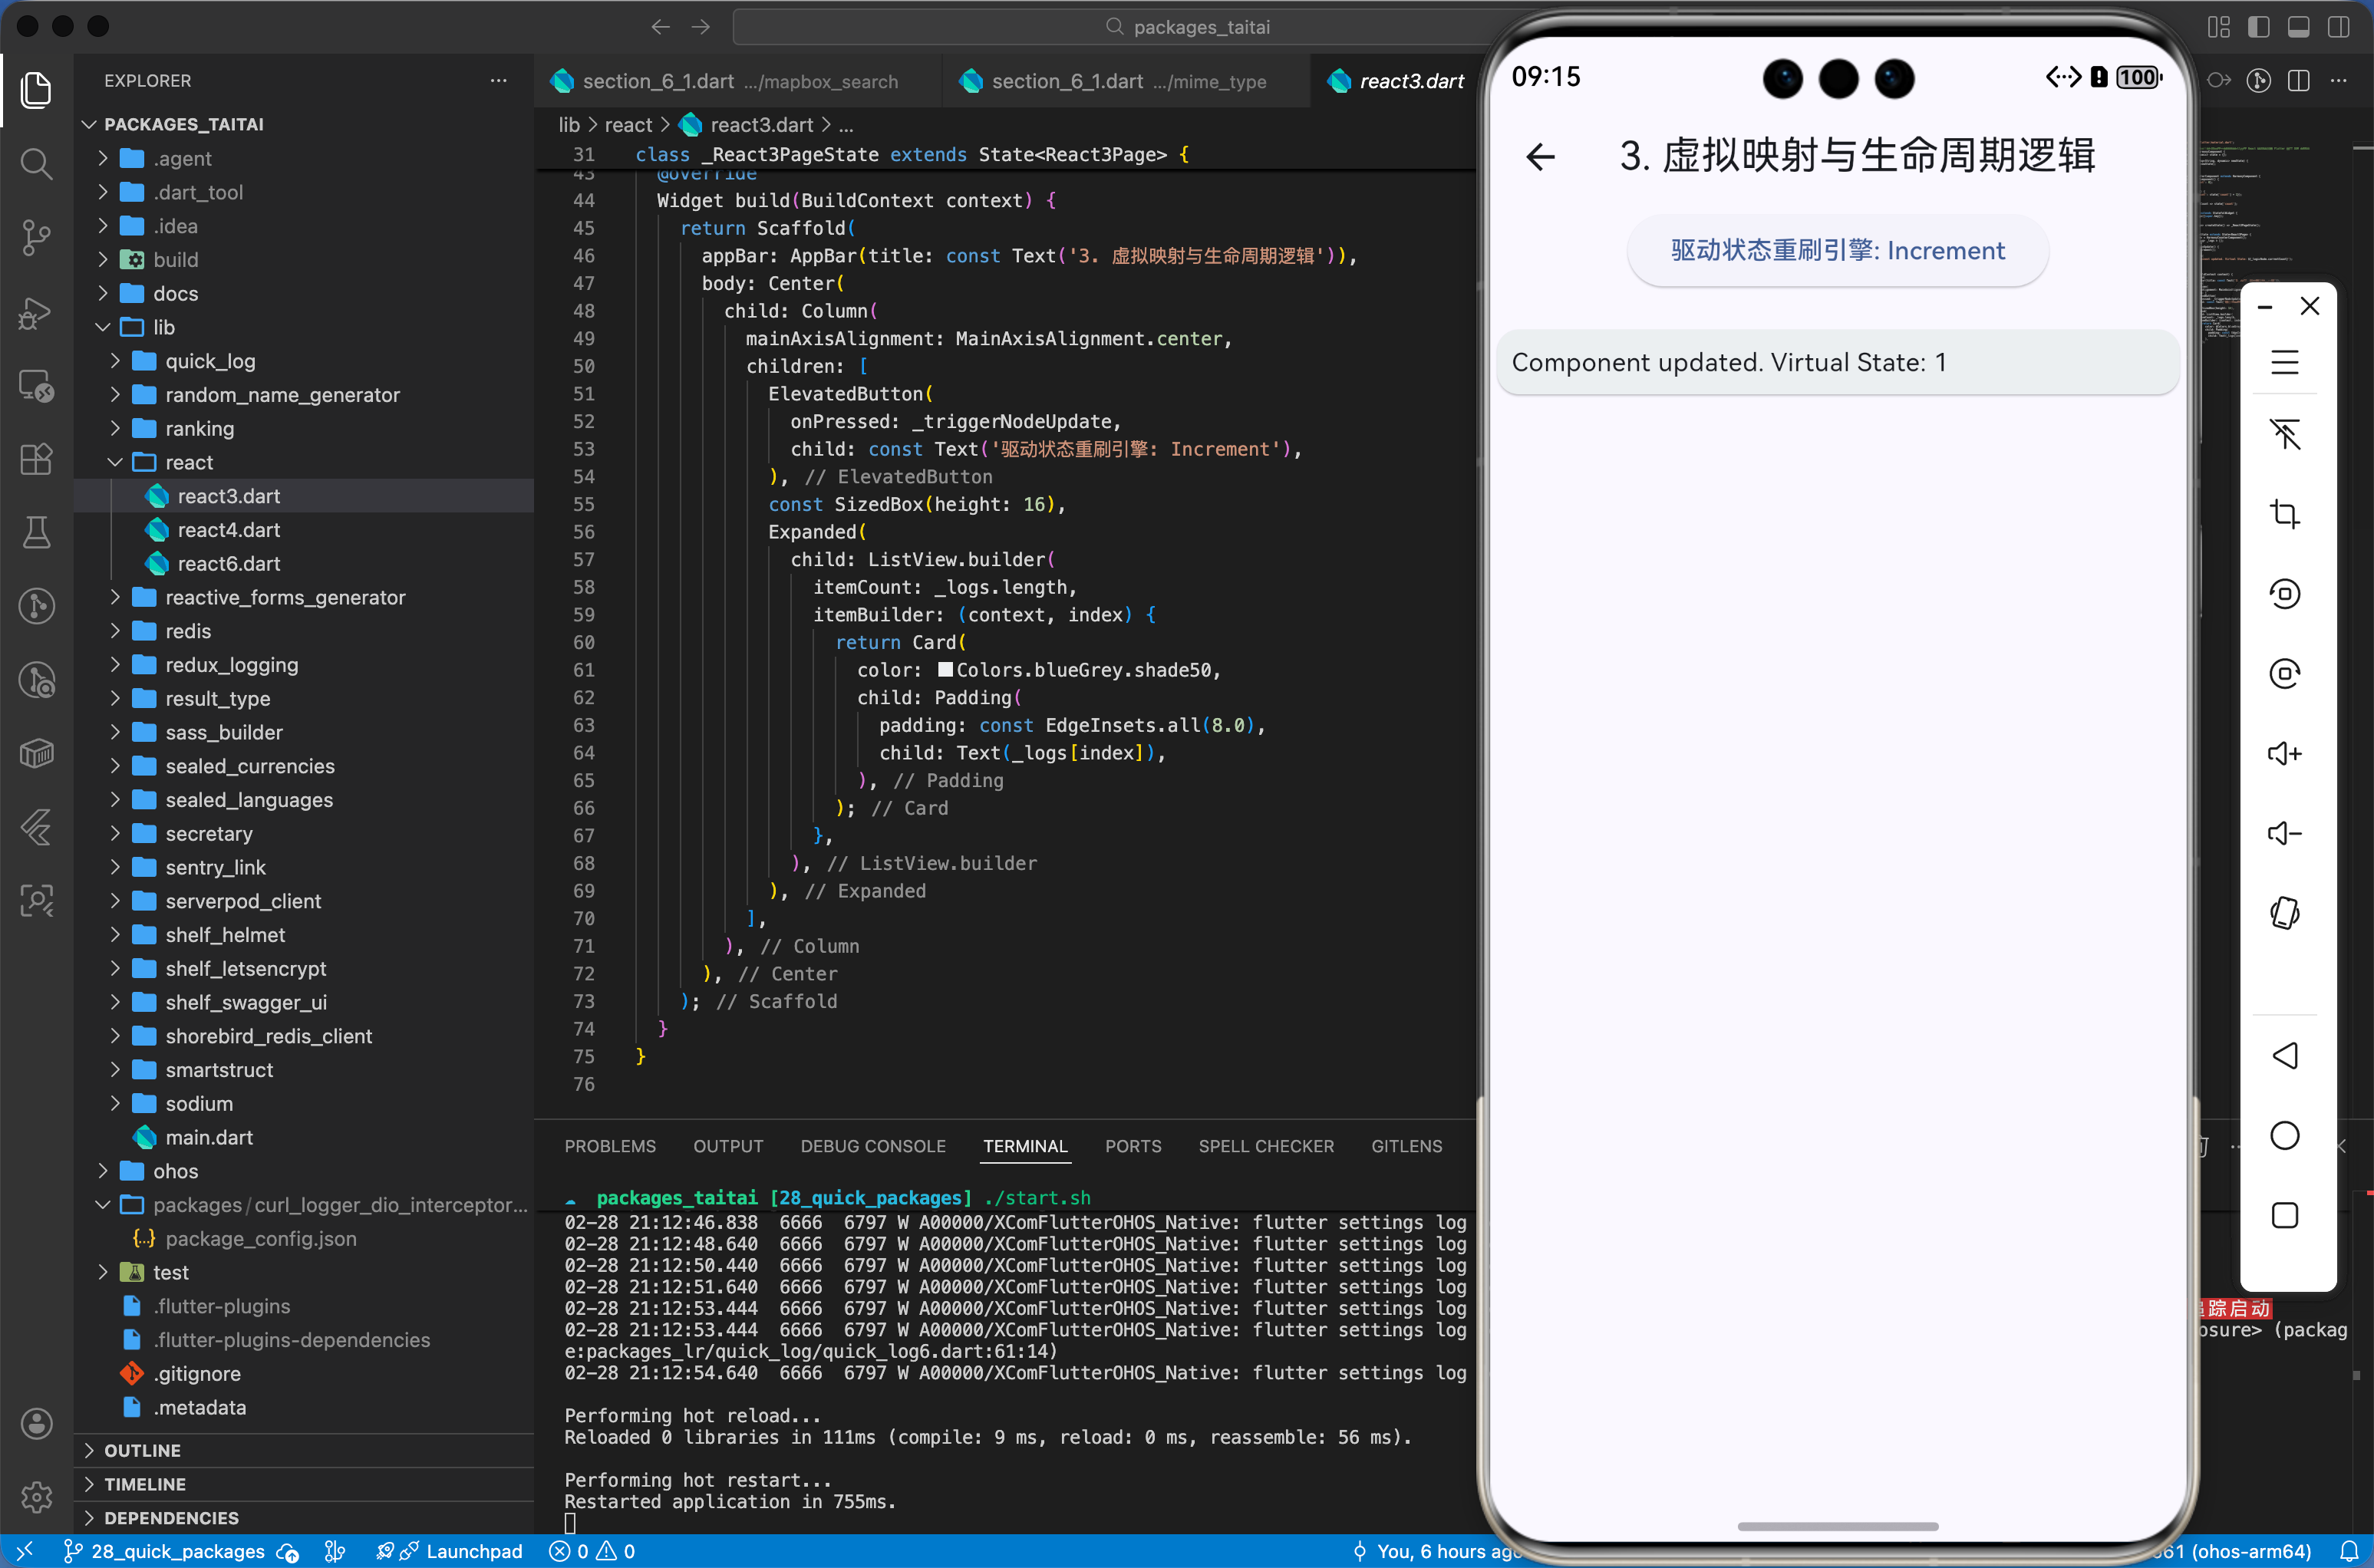Click the emulator volume up icon
The width and height of the screenshot is (2374, 1568).
tap(2284, 753)
